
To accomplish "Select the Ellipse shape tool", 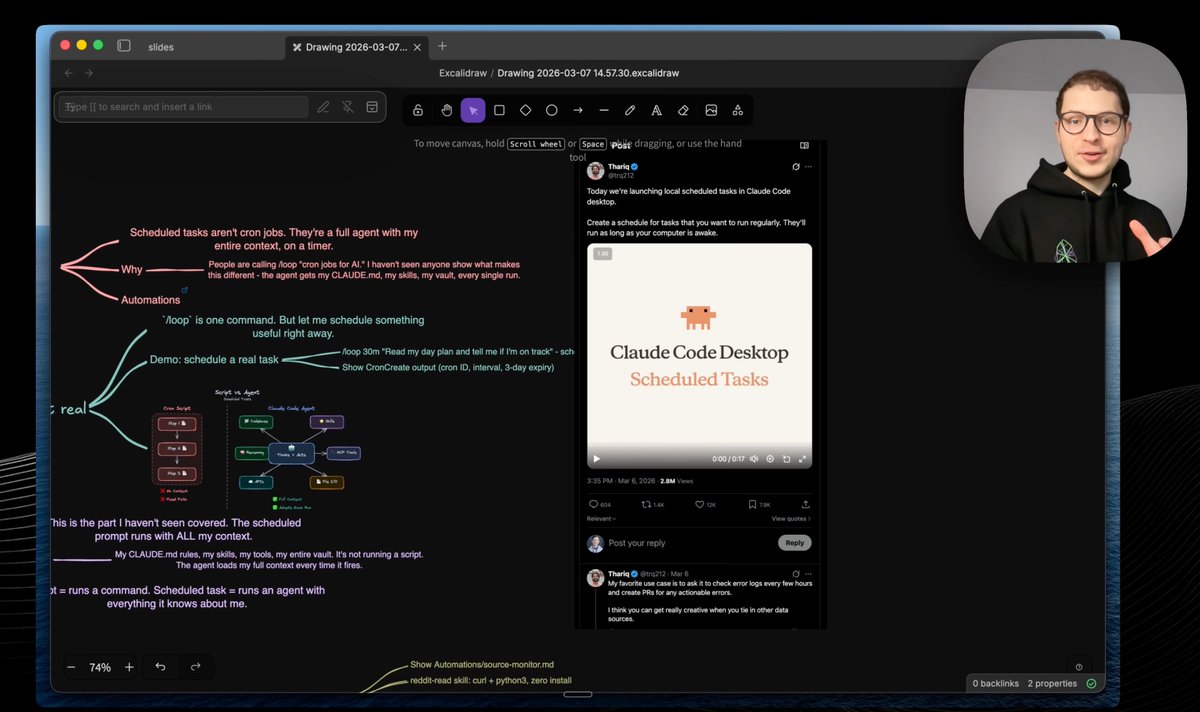I will click(x=551, y=110).
